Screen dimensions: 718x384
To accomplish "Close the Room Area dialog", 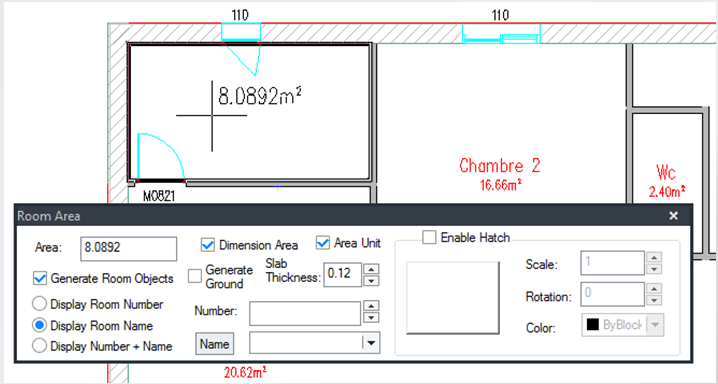I will 673,216.
